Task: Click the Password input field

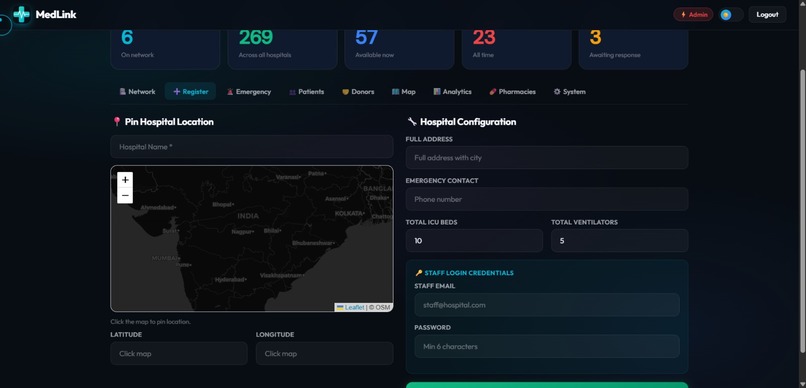Action: coord(547,346)
